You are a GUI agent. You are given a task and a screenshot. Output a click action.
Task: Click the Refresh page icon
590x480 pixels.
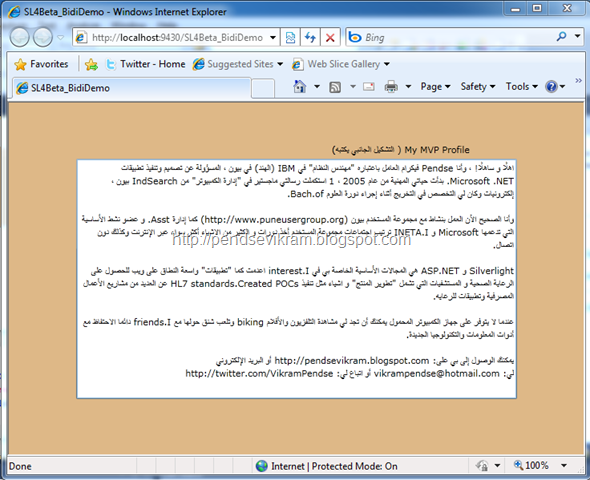tap(310, 37)
